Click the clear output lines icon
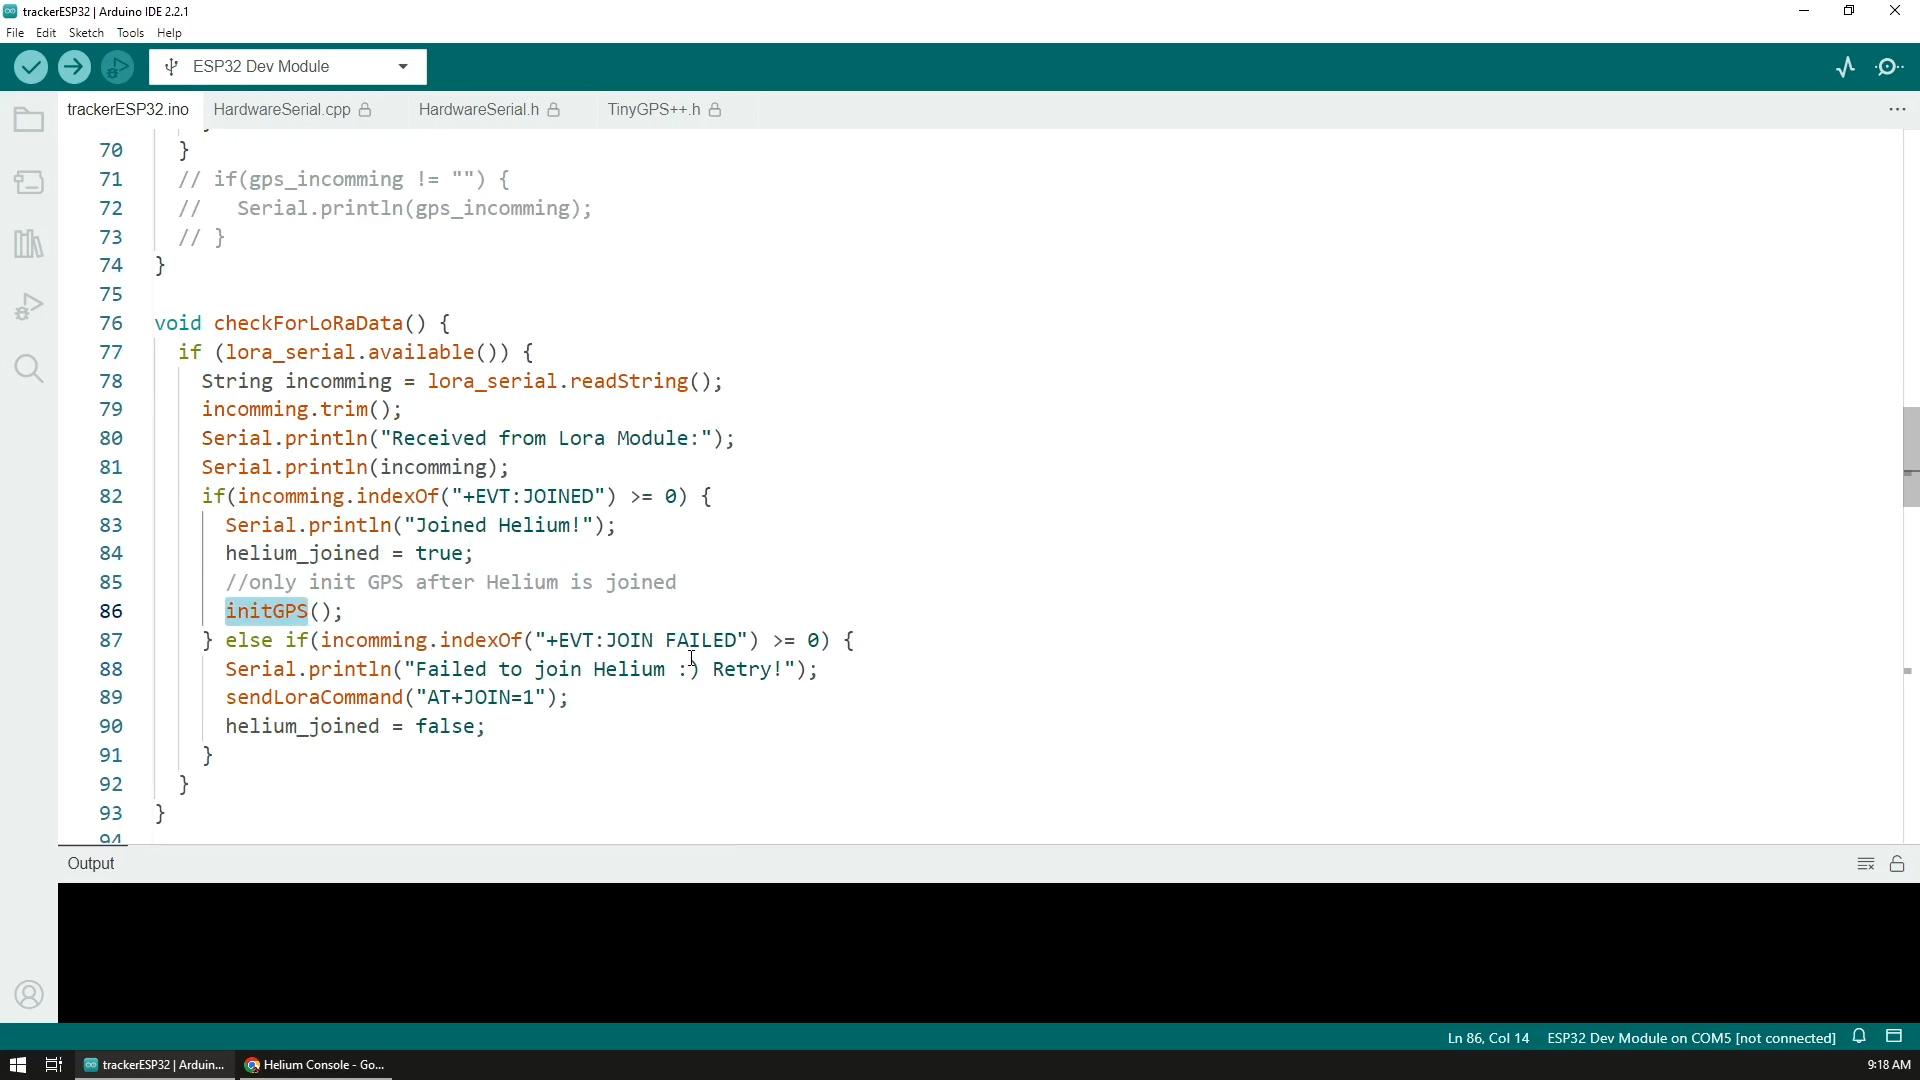The height and width of the screenshot is (1080, 1920). pos(1865,864)
